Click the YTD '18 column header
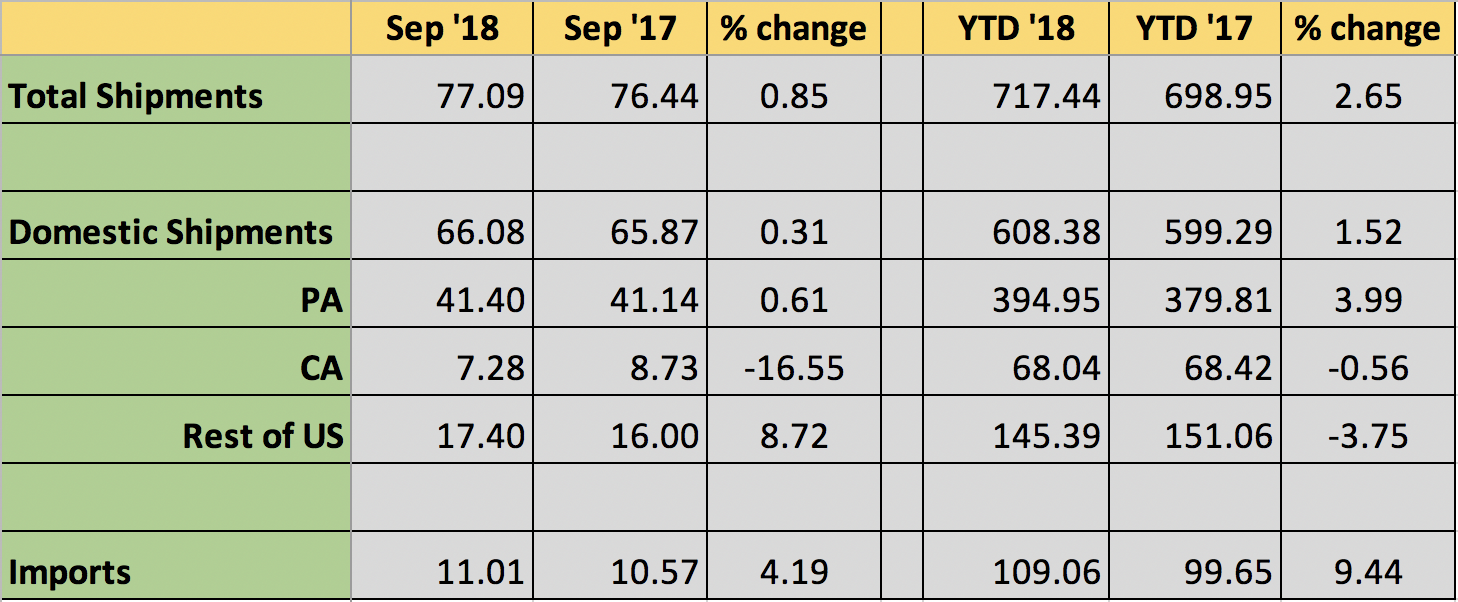Screen dimensions: 1458x602 click(1015, 28)
